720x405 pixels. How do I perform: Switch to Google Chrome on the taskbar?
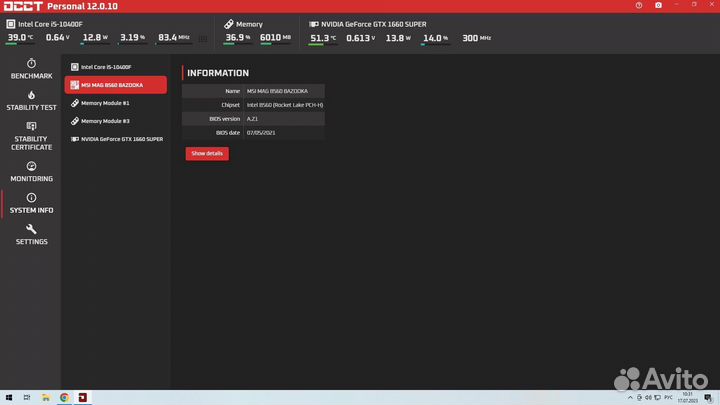click(x=64, y=398)
